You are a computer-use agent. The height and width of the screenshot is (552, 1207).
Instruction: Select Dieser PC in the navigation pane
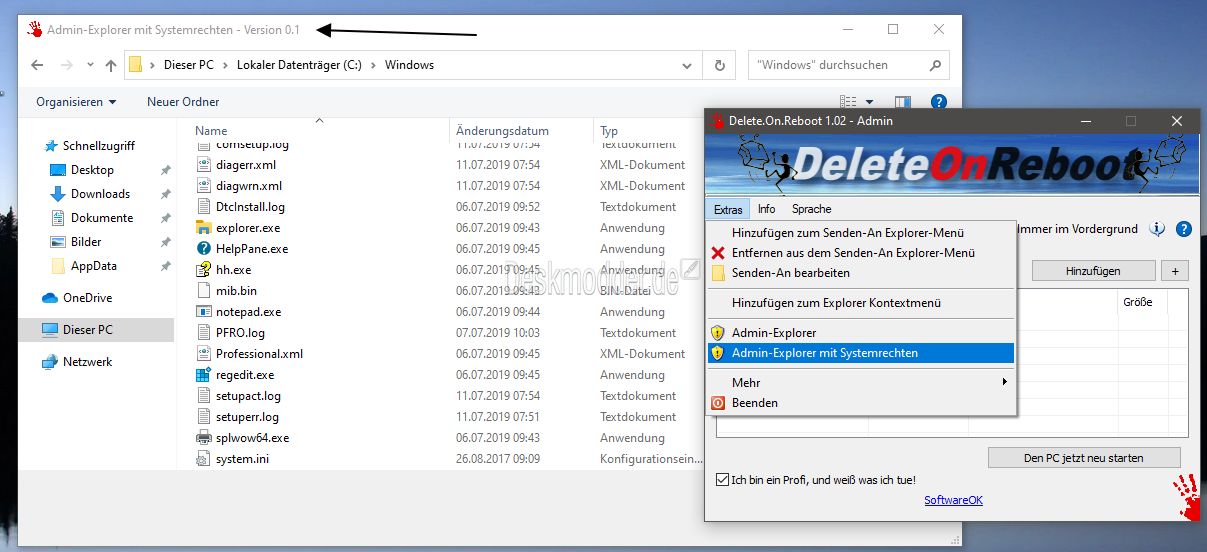click(x=88, y=330)
